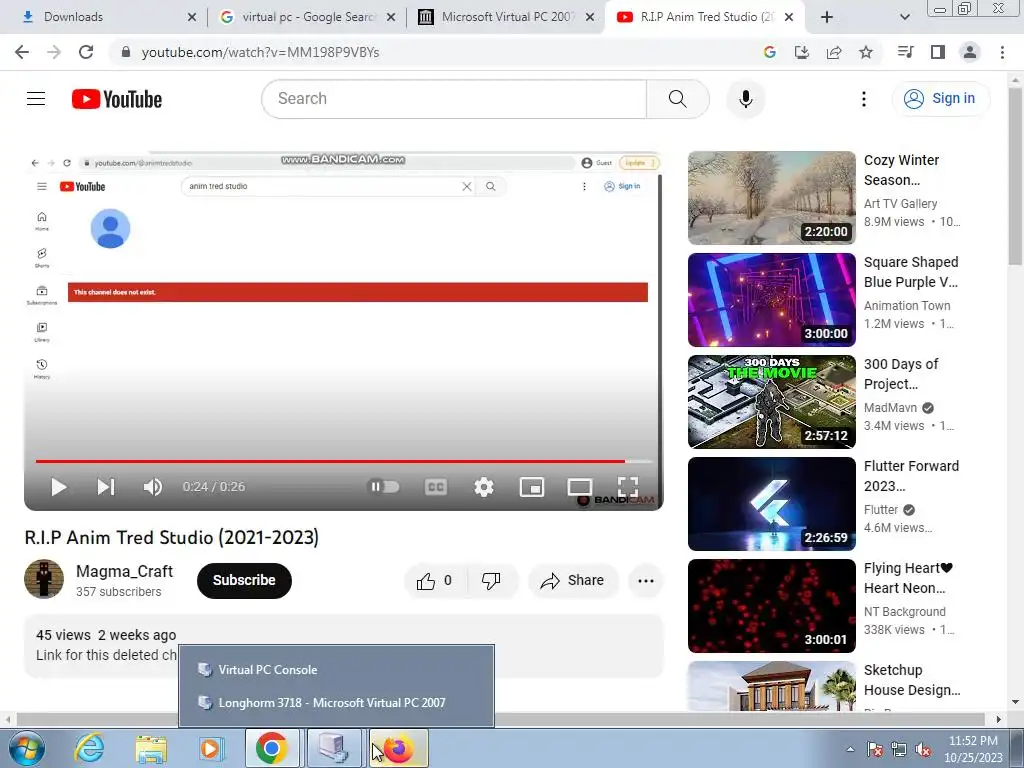Focus the YouTube search field
Screen dimensions: 1024x768
pyautogui.click(x=454, y=99)
